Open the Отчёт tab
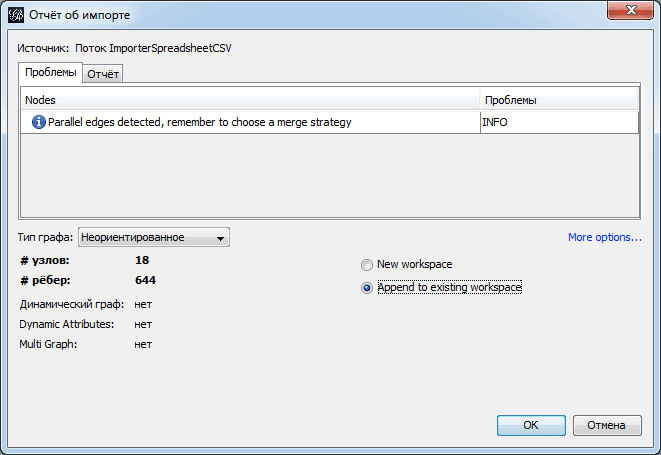The width and height of the screenshot is (661, 455). (x=103, y=74)
